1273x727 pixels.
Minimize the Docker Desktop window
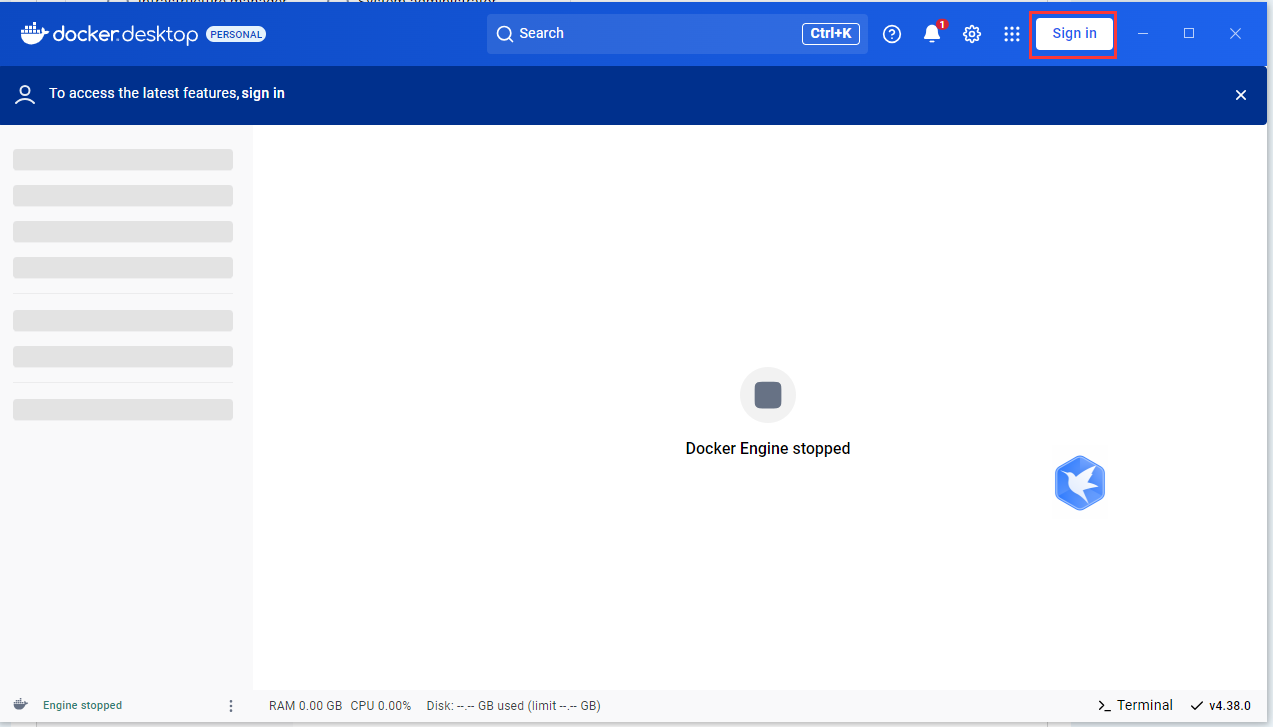[x=1143, y=33]
